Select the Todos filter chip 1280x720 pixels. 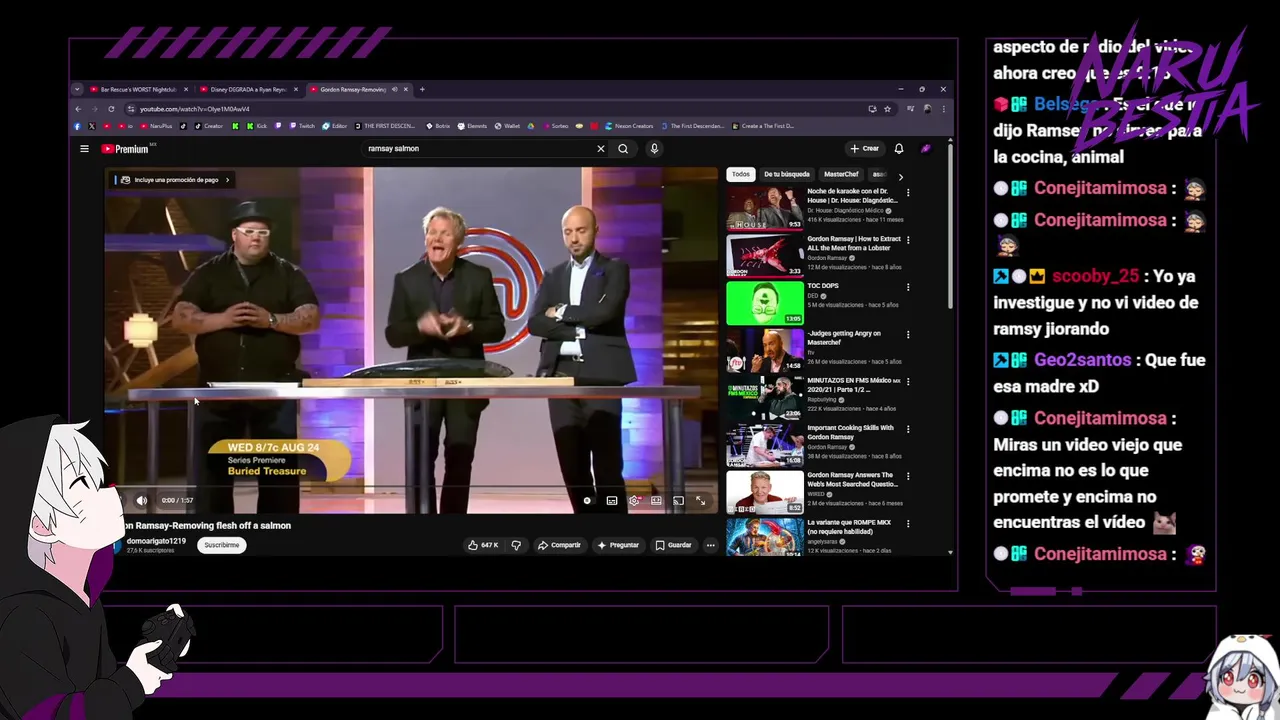(740, 174)
